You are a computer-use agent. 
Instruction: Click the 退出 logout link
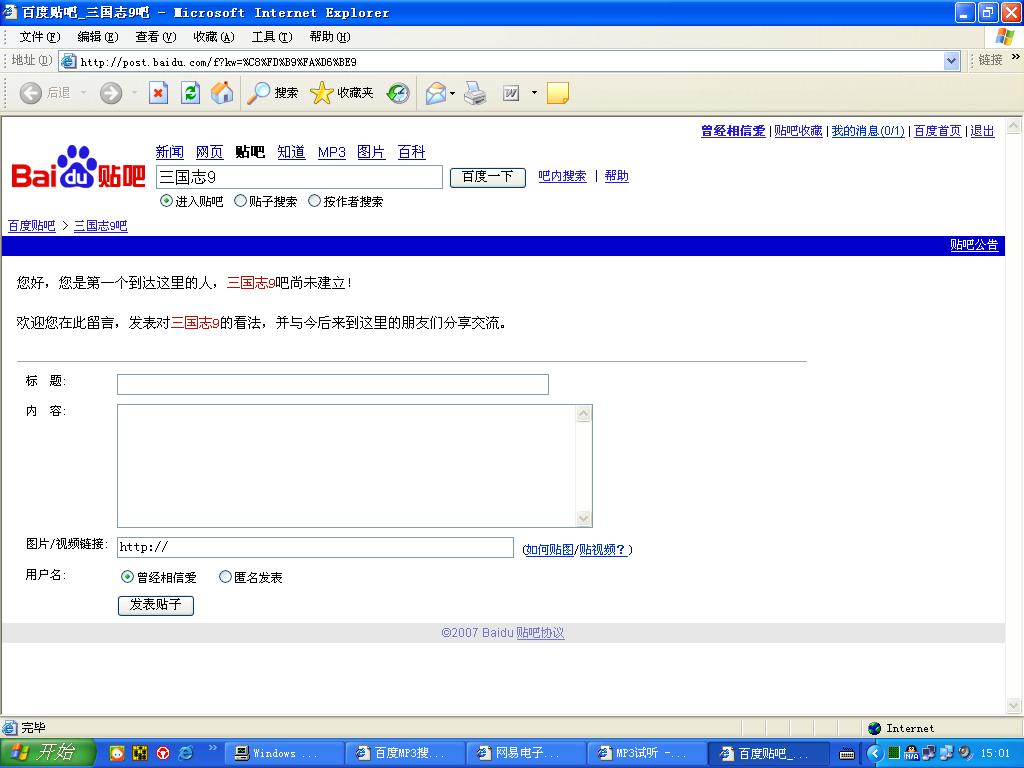pyautogui.click(x=982, y=131)
